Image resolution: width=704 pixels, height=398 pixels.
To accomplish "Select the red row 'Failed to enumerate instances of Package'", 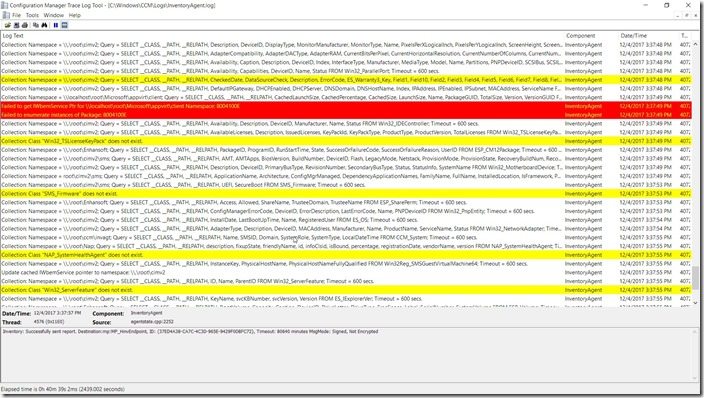I will pyautogui.click(x=346, y=115).
